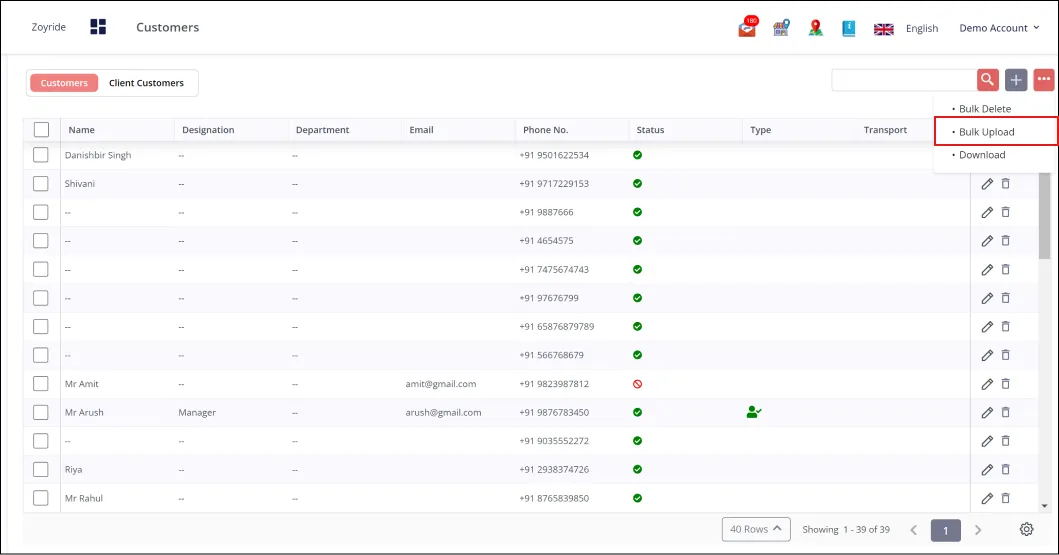1059x555 pixels.
Task: Edit Mr Amit row with pencil icon
Action: (x=987, y=384)
